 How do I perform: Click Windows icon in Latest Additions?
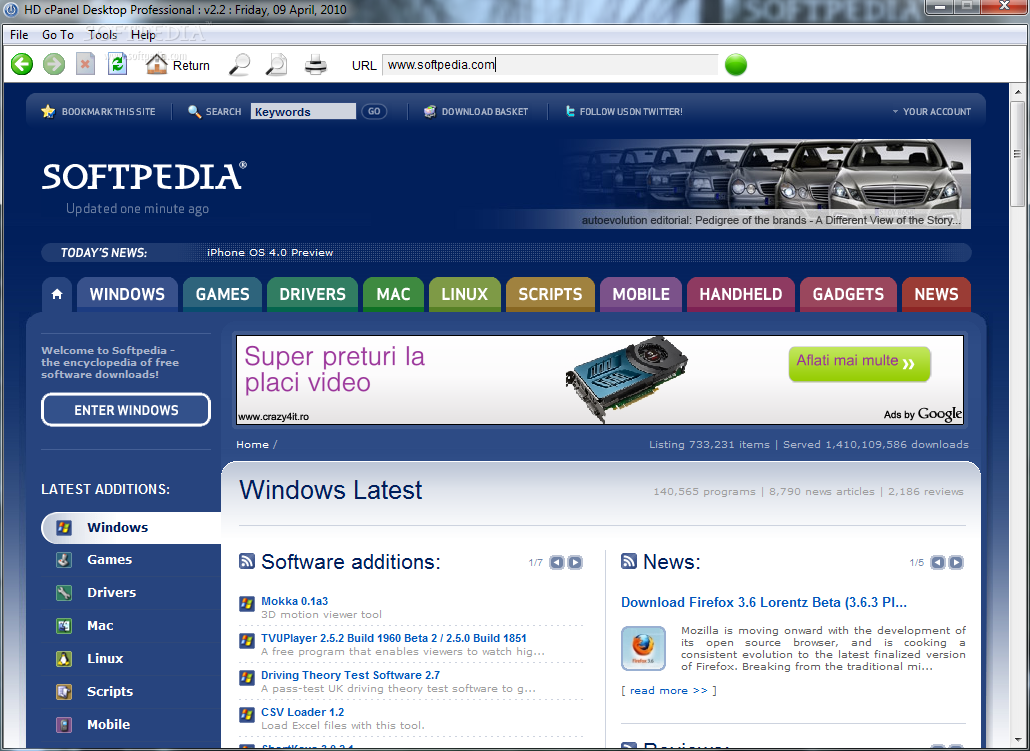(64, 528)
